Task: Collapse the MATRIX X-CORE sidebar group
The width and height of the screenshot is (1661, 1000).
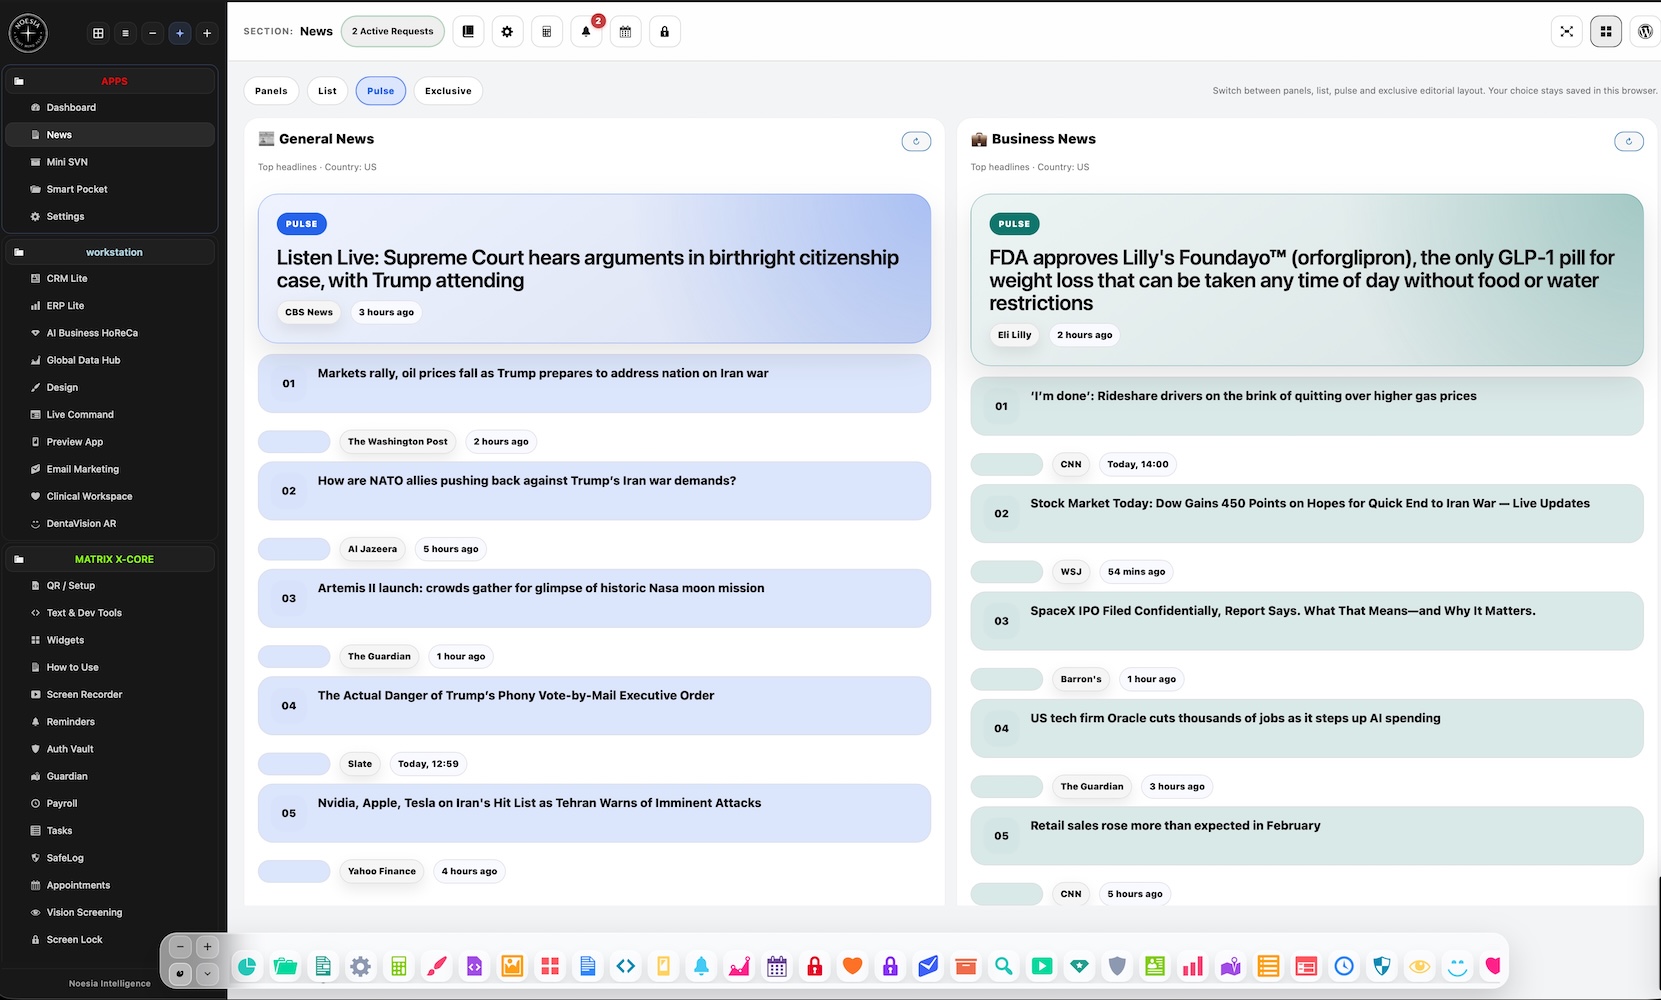Action: click(x=111, y=559)
